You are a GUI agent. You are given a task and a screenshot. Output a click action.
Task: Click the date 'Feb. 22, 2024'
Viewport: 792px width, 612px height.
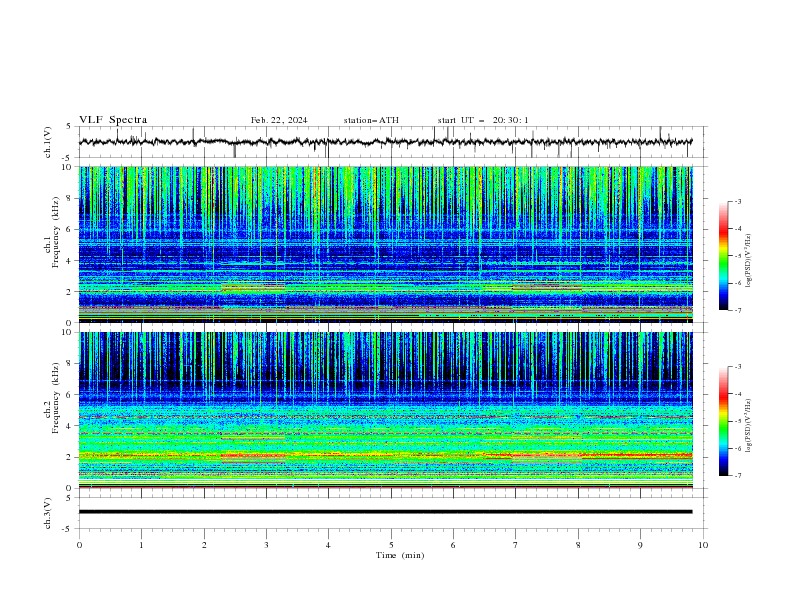pyautogui.click(x=279, y=120)
